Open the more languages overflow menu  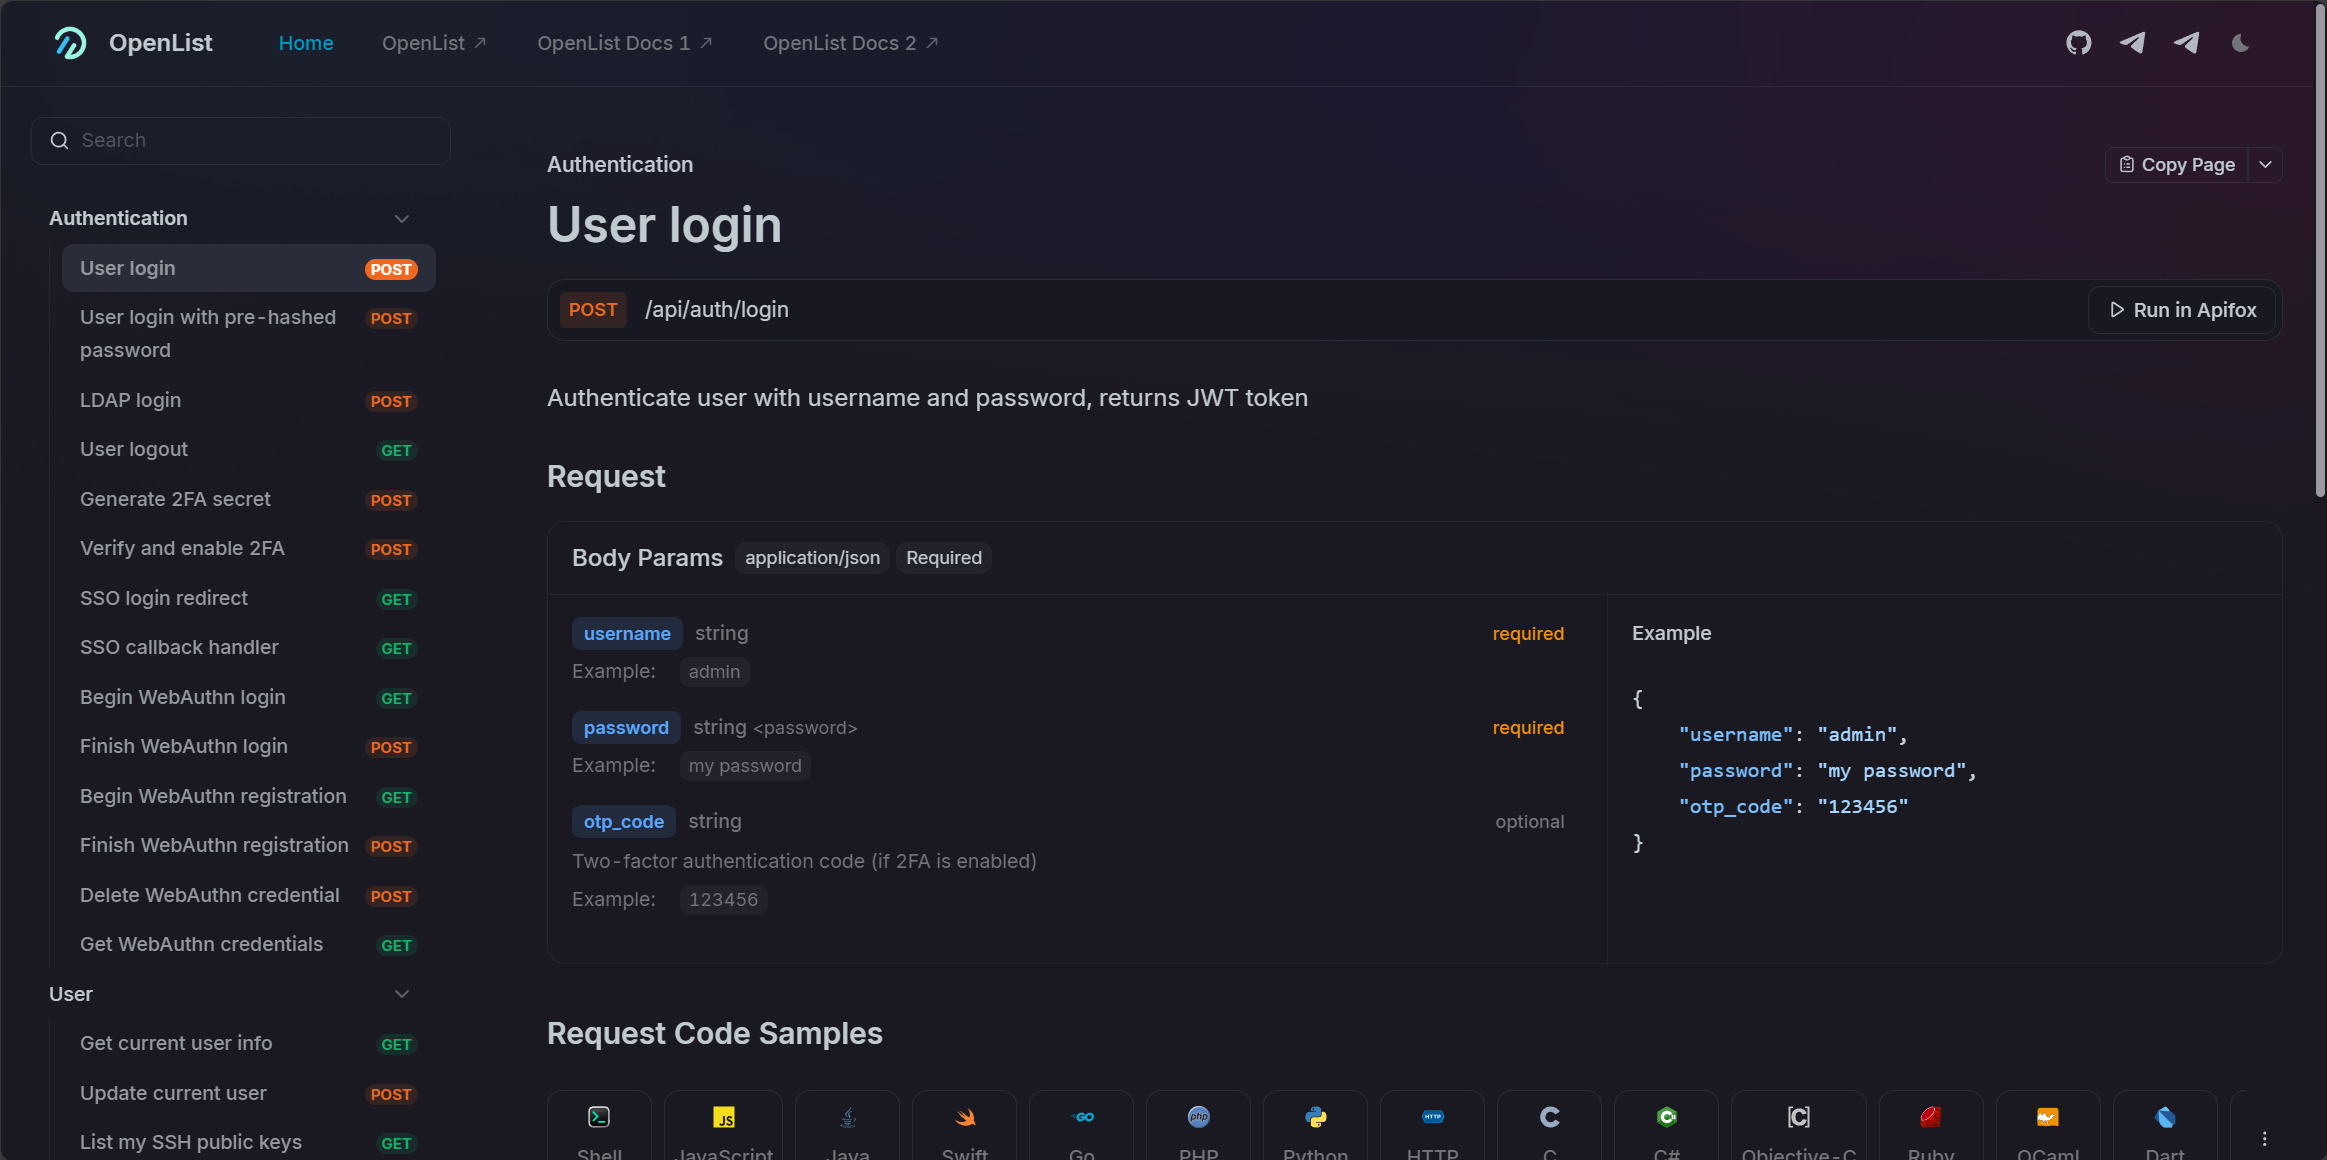tap(2262, 1138)
